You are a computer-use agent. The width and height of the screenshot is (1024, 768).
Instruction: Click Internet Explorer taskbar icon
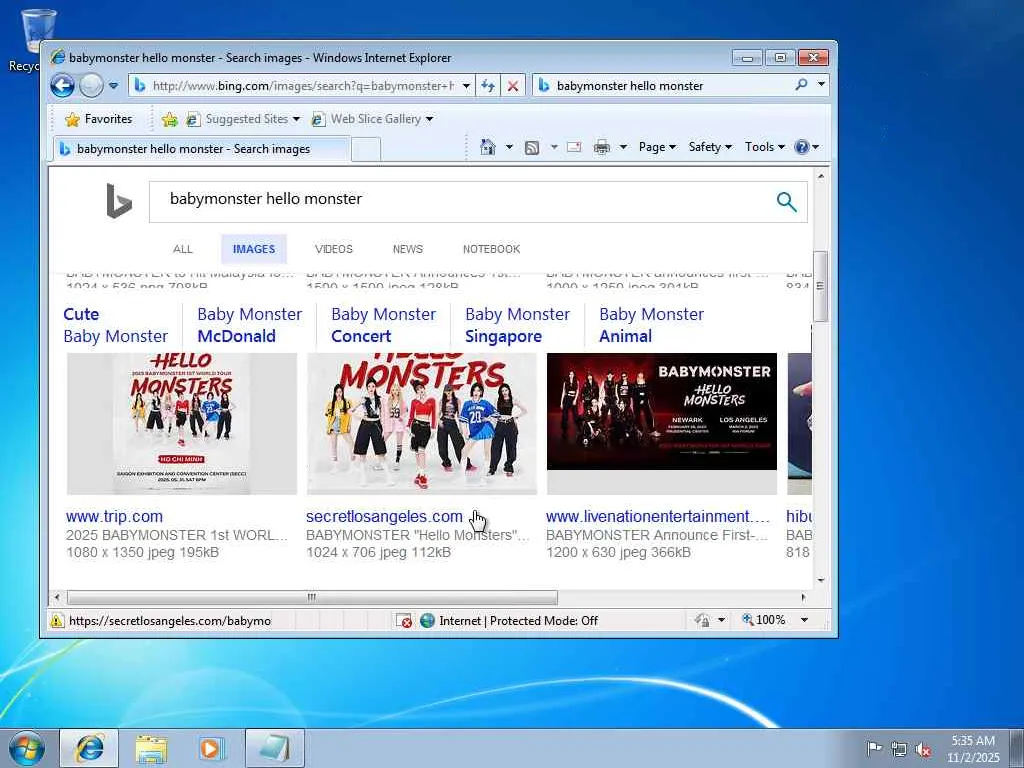point(89,748)
